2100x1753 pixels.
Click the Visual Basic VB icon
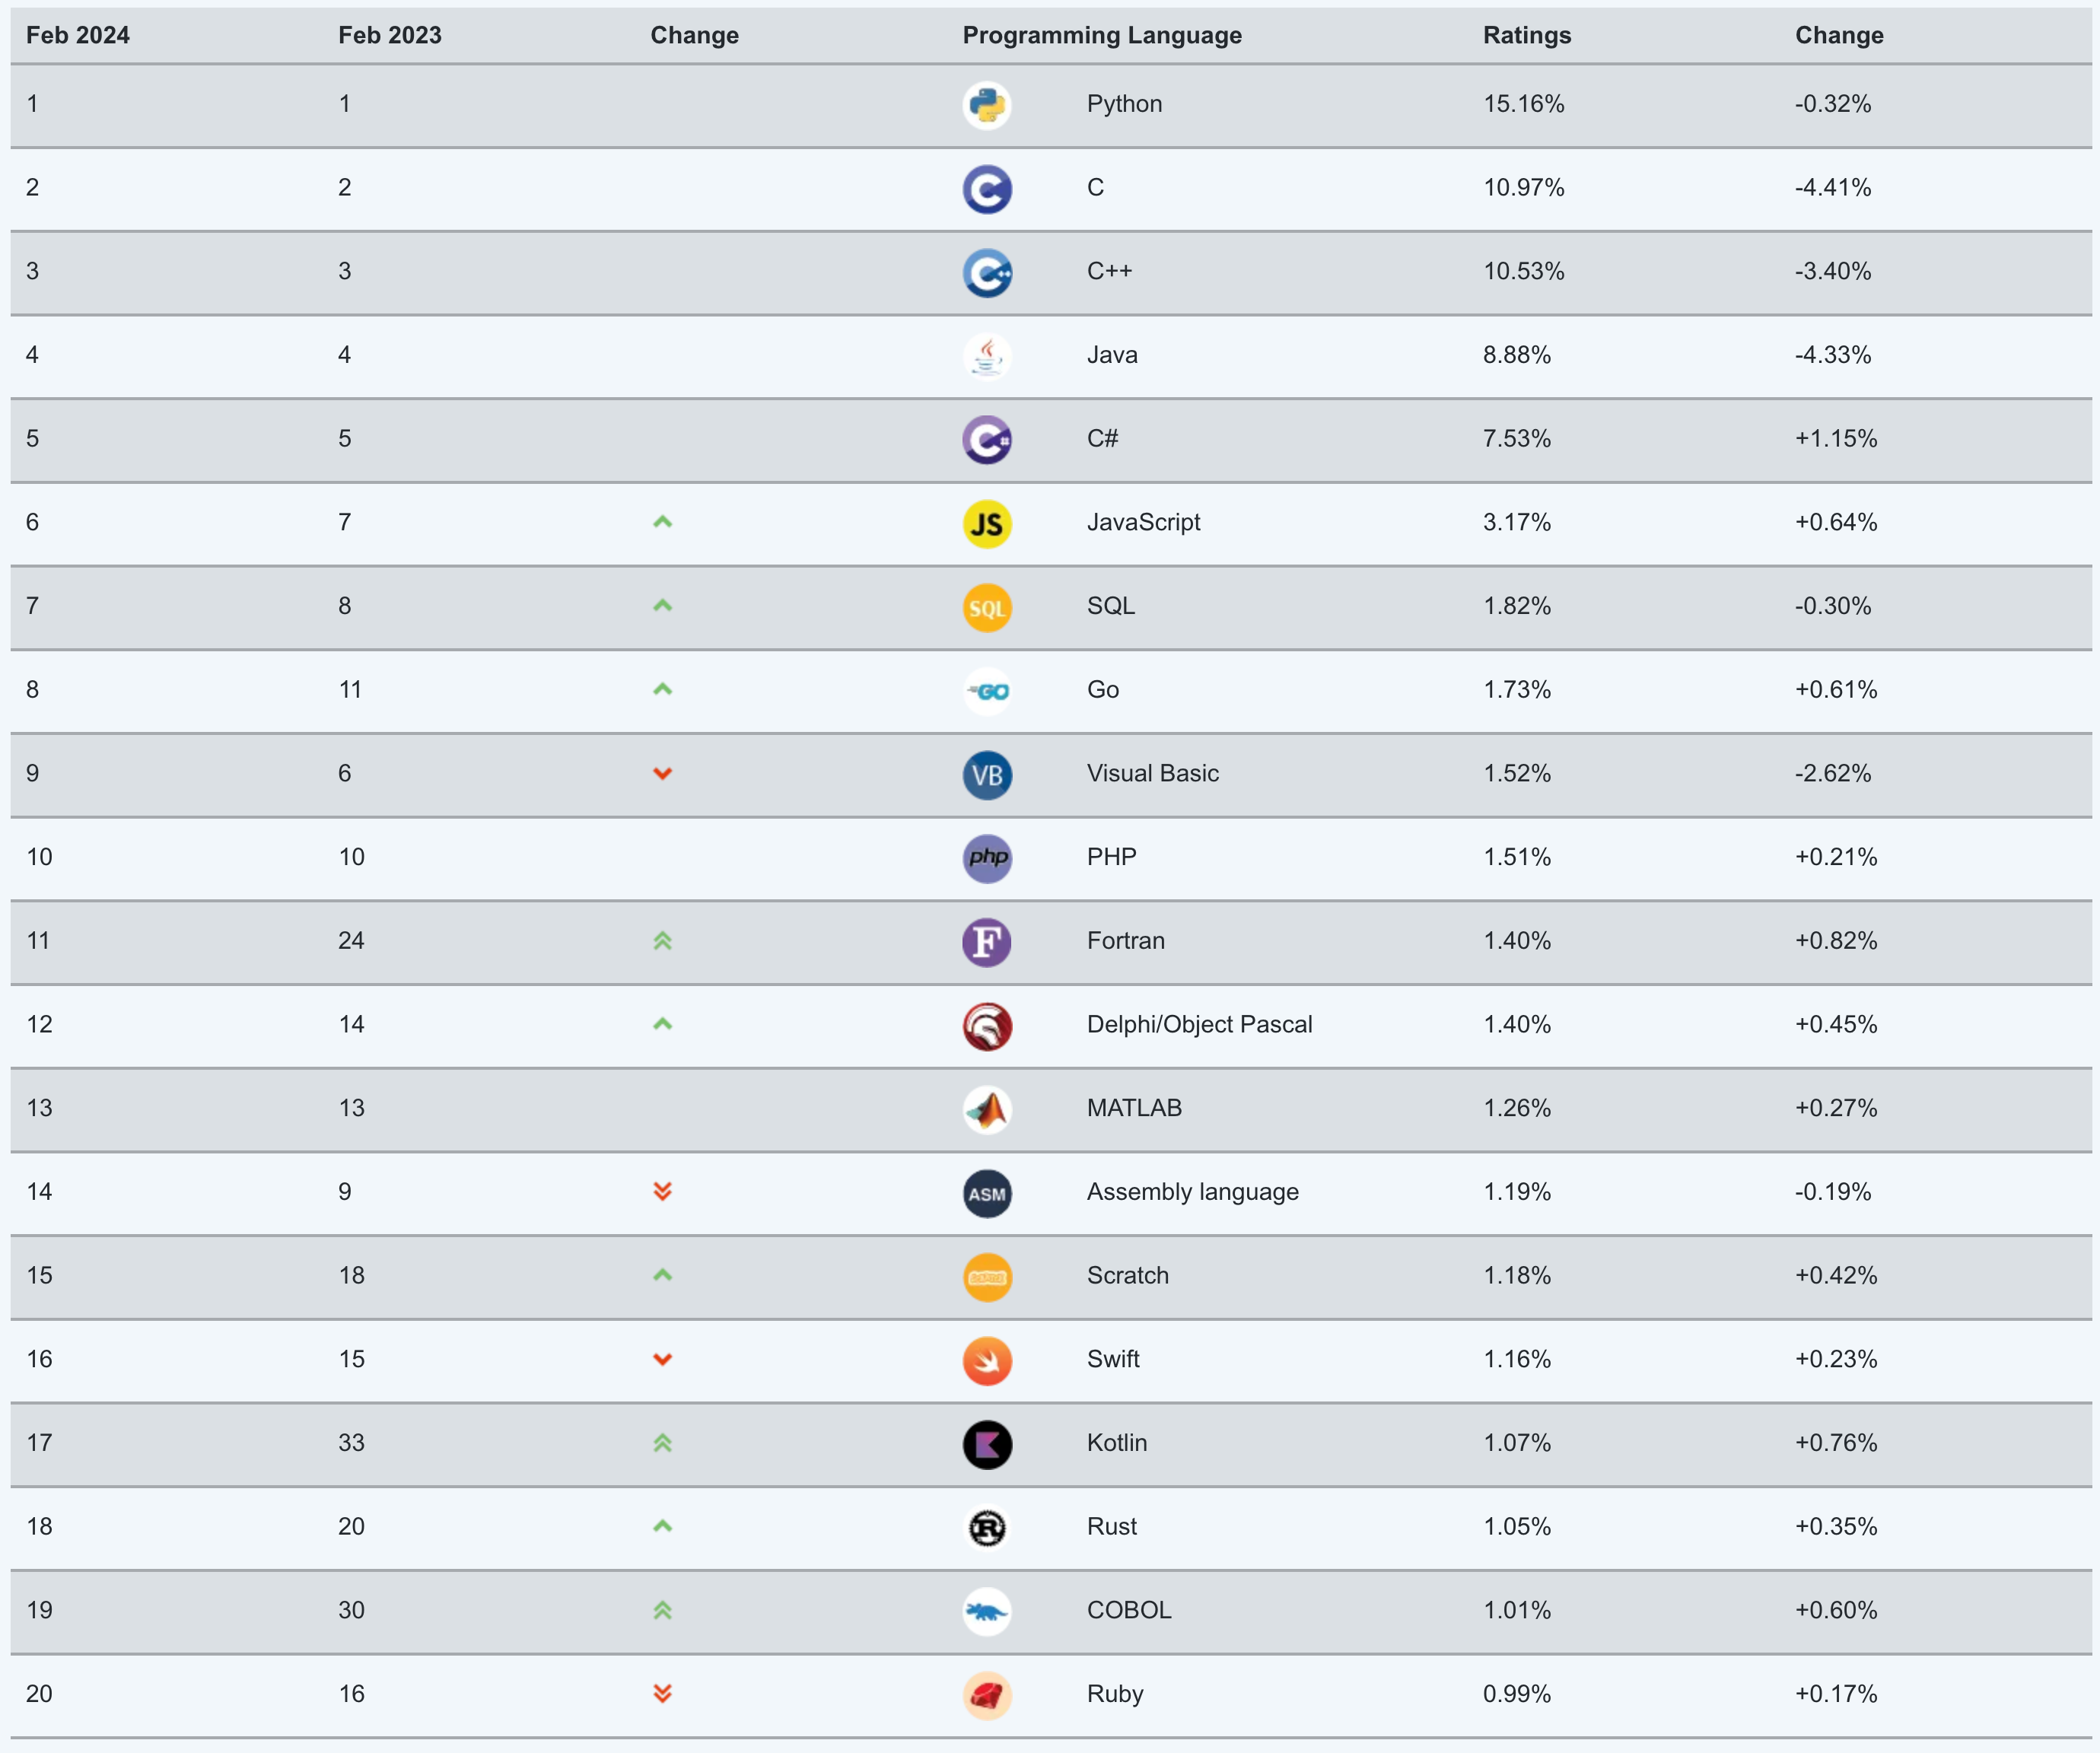tap(987, 775)
